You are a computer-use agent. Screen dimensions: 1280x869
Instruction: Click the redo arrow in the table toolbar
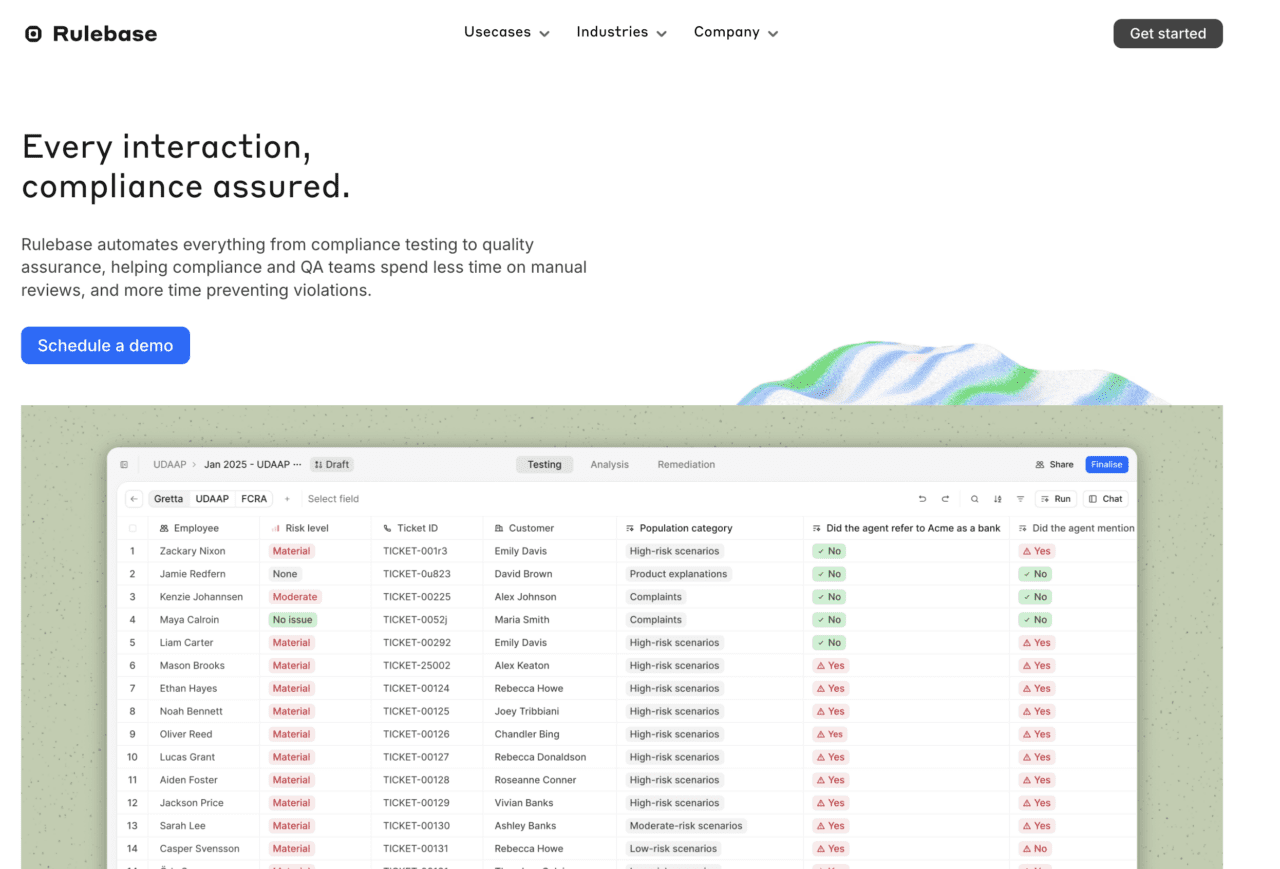point(945,498)
